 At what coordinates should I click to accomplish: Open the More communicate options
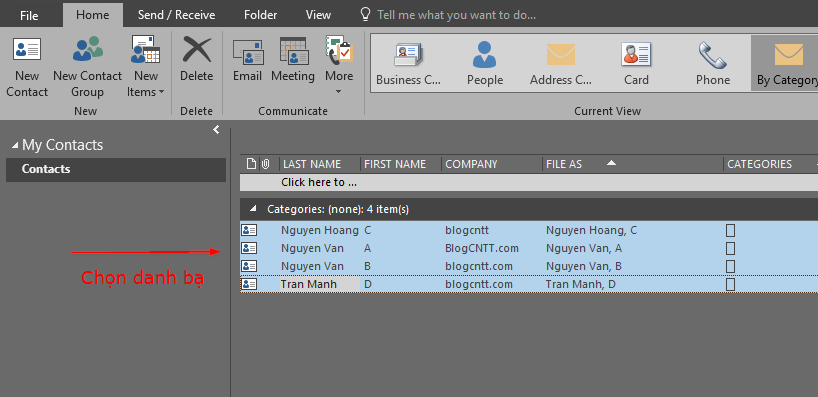click(339, 65)
